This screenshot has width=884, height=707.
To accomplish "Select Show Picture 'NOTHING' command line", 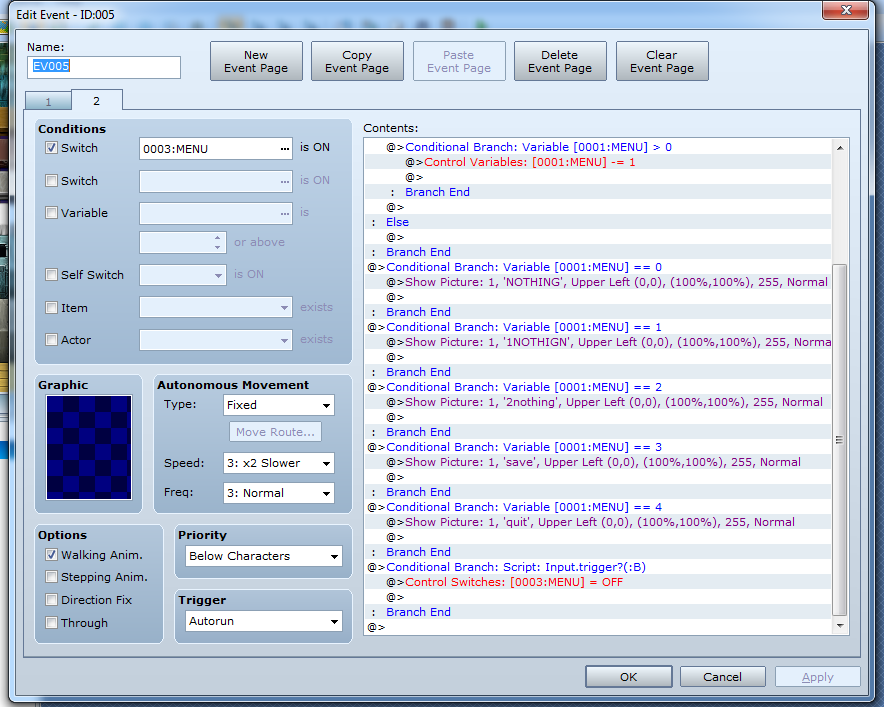I will point(598,282).
